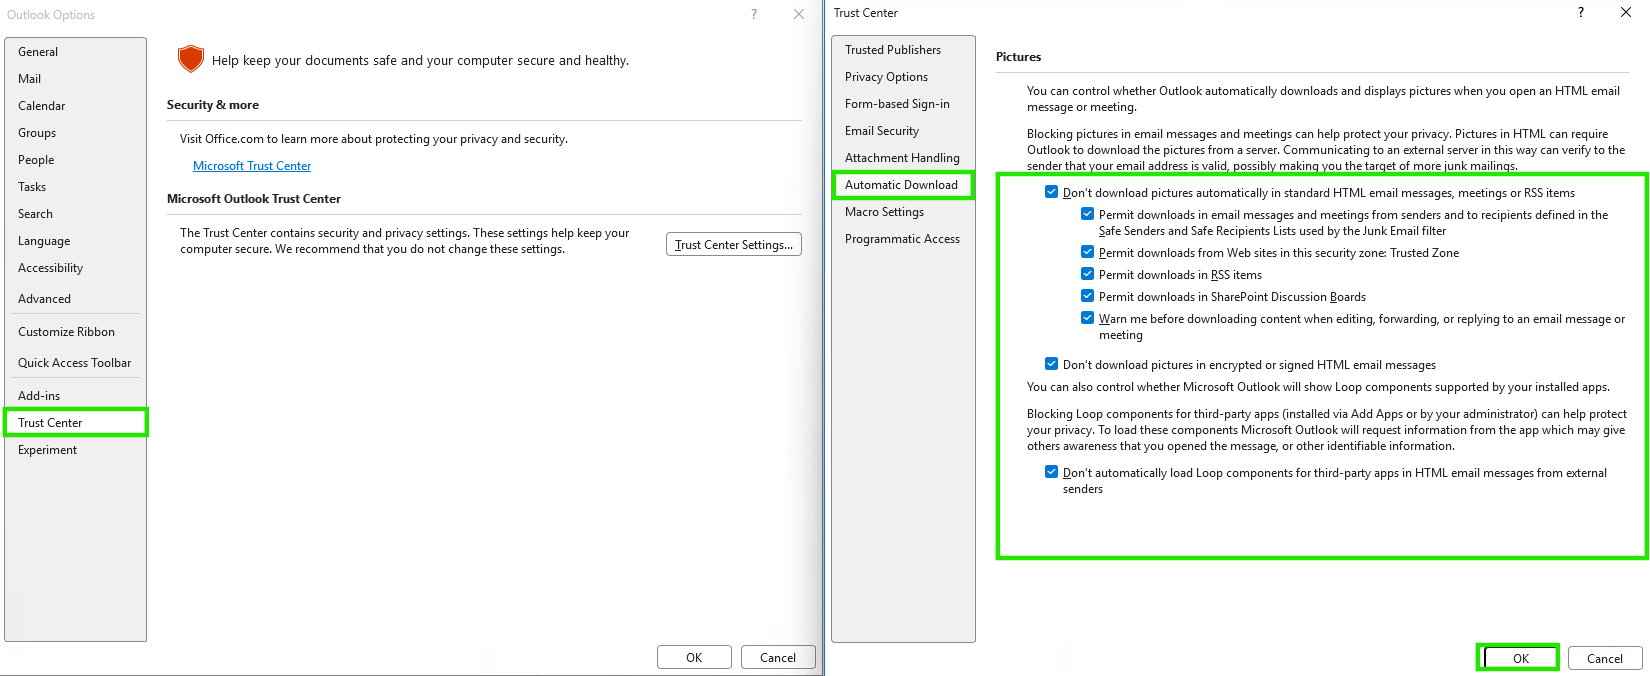This screenshot has height=676, width=1650.
Task: Select the Advanced options category
Action: [x=75, y=299]
